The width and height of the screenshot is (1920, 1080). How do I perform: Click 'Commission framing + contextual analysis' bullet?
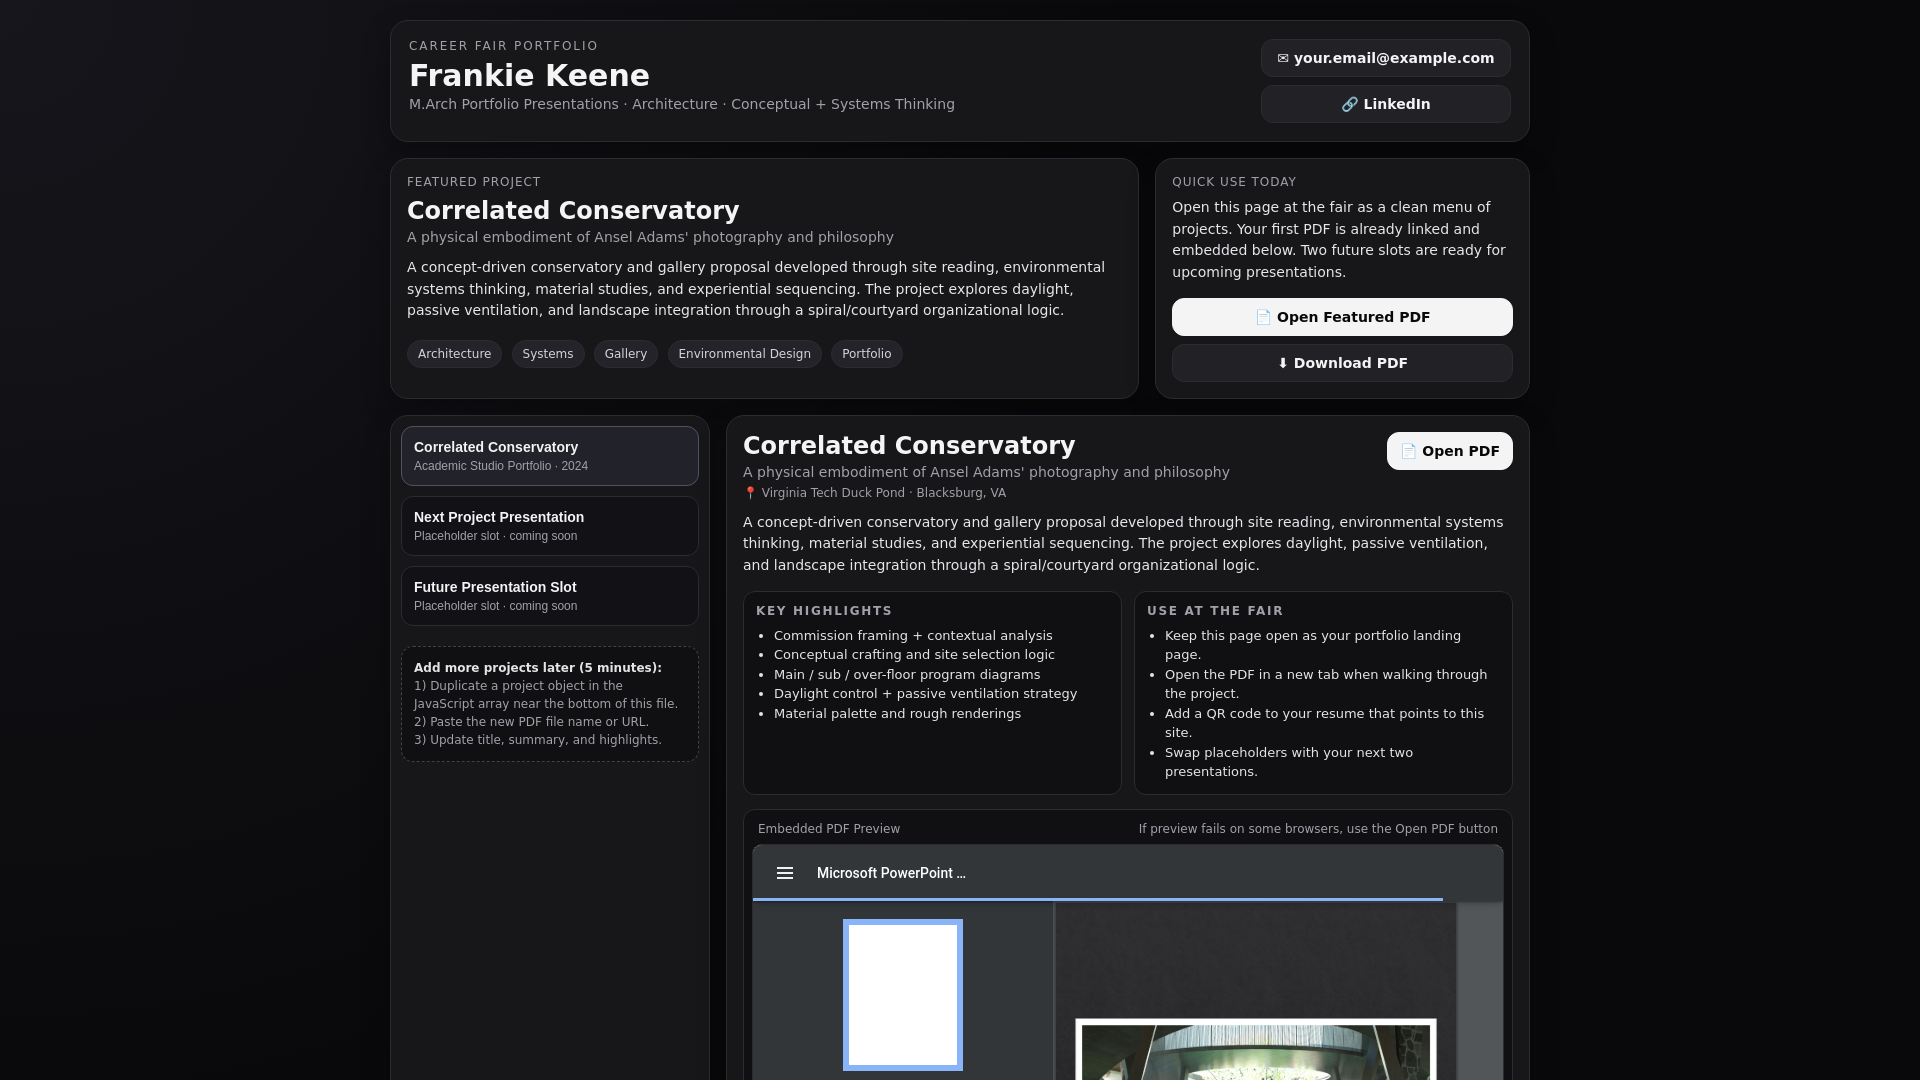pos(913,636)
